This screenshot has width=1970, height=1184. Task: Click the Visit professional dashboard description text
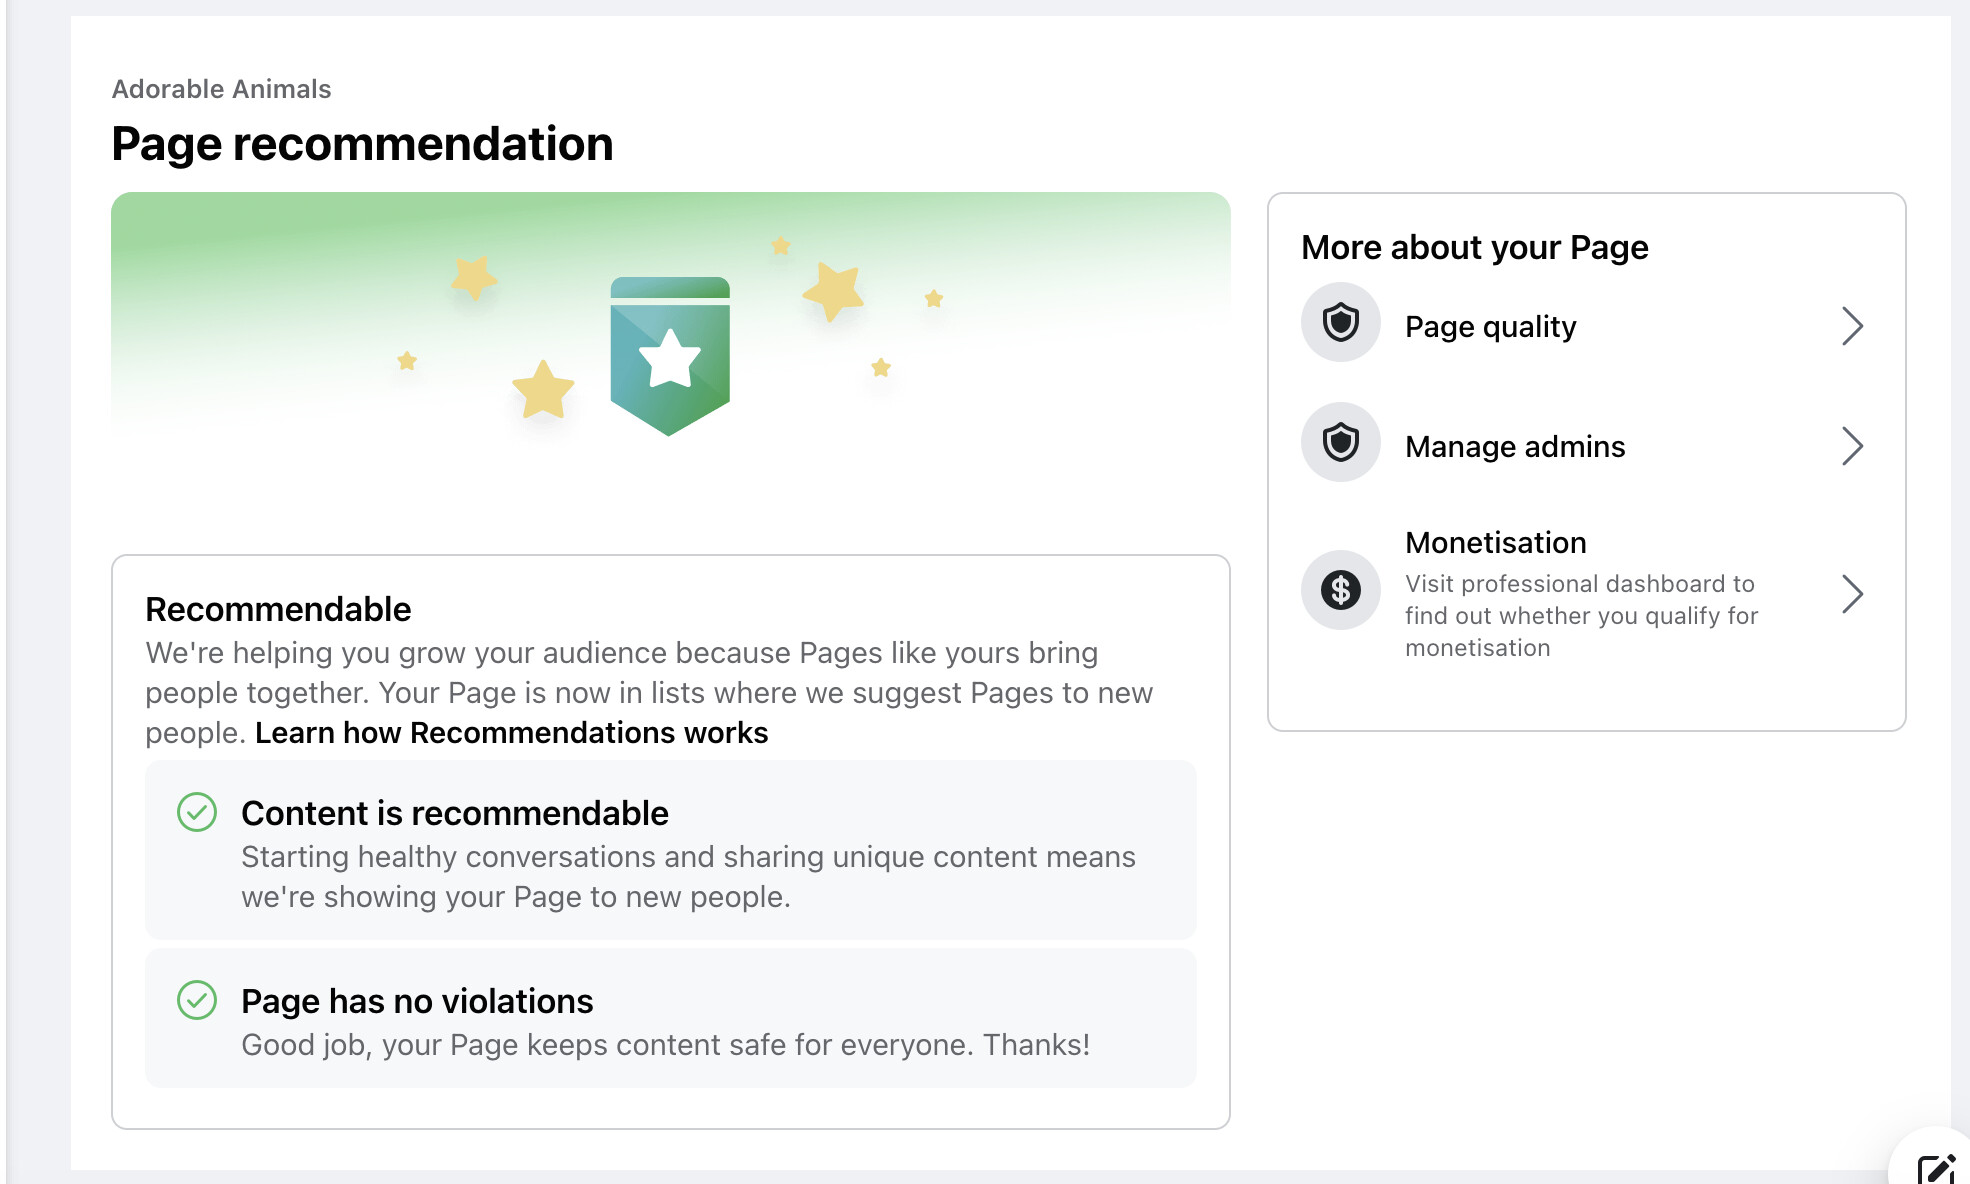pyautogui.click(x=1581, y=616)
